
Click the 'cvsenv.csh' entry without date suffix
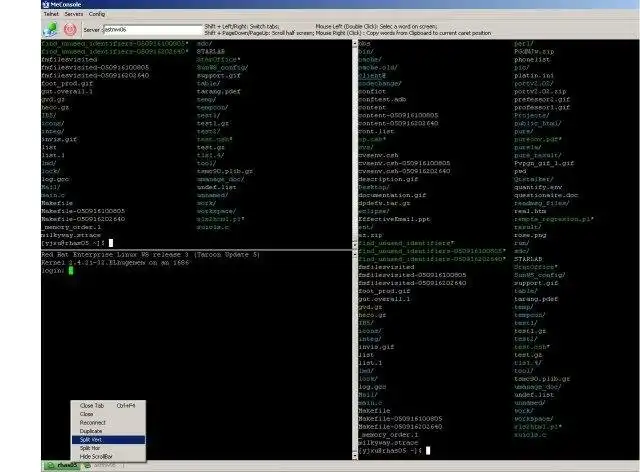pos(378,155)
